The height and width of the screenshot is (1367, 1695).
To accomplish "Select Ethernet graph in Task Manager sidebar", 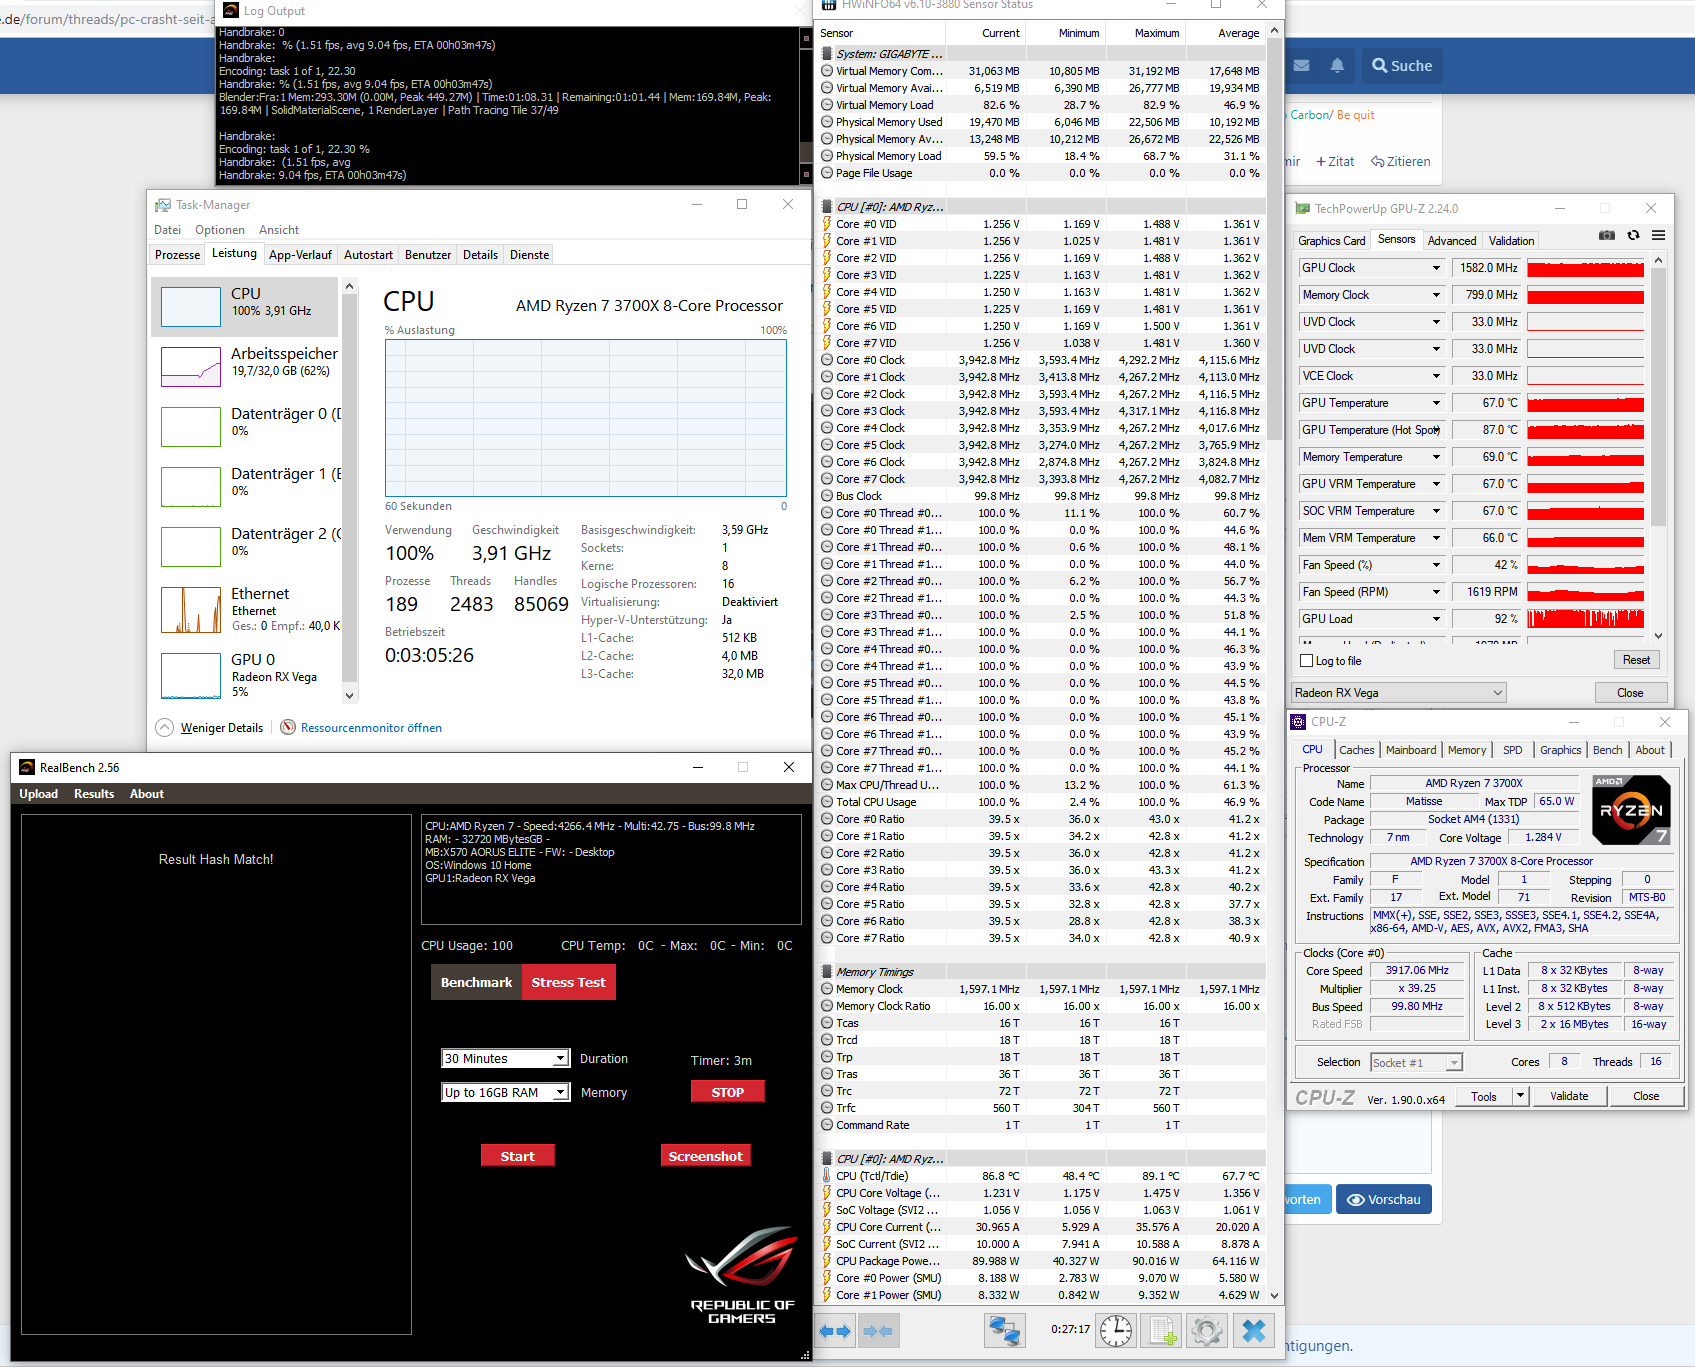I will pyautogui.click(x=191, y=610).
